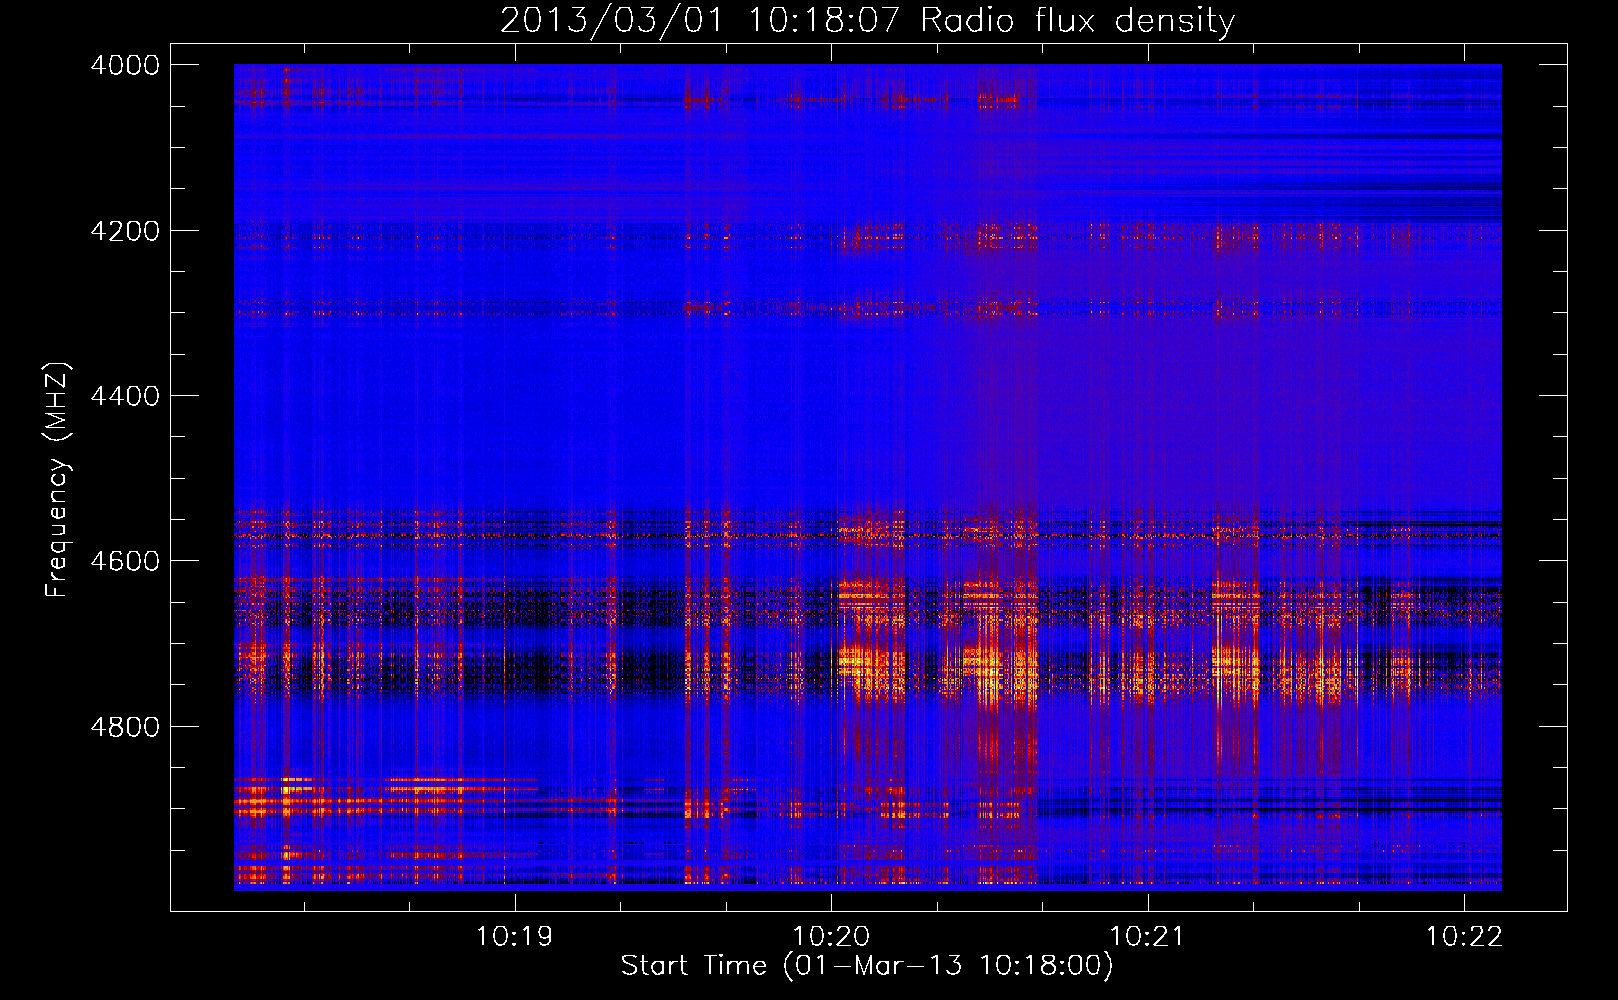Viewport: 1618px width, 1000px height.
Task: Click the '4200' frequency axis label
Action: tap(125, 231)
